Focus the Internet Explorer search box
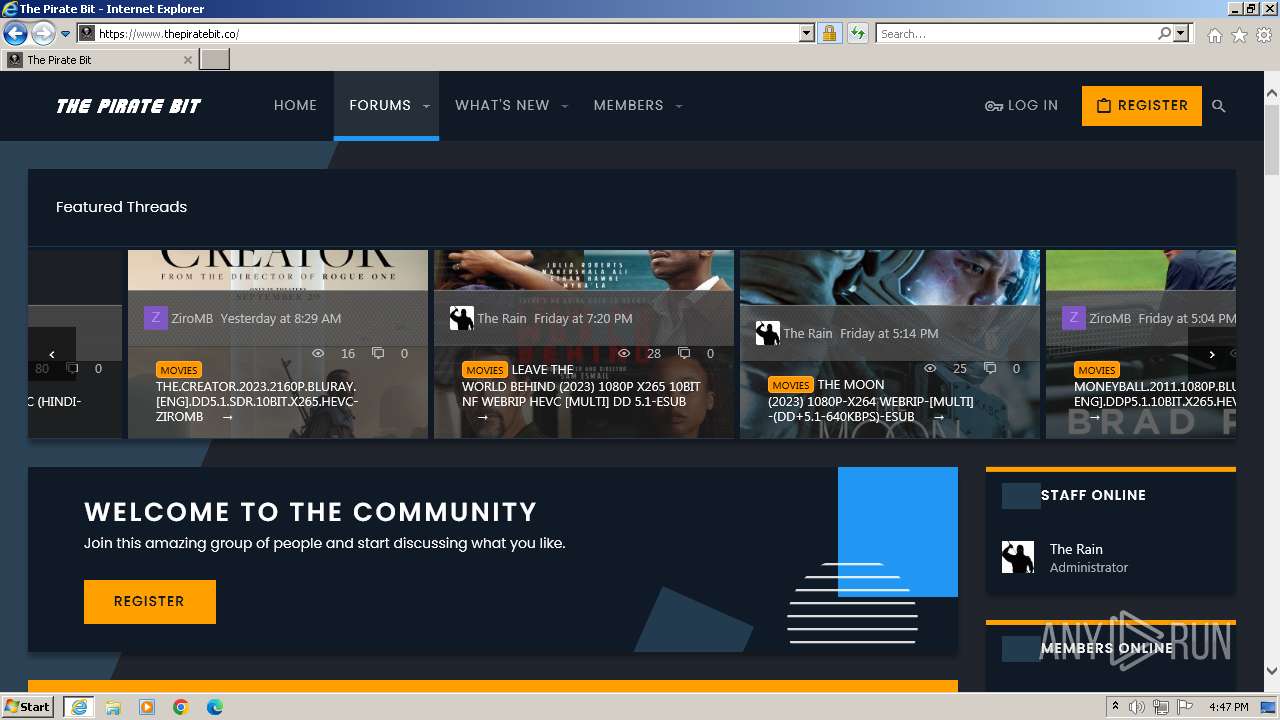 pyautogui.click(x=1016, y=33)
